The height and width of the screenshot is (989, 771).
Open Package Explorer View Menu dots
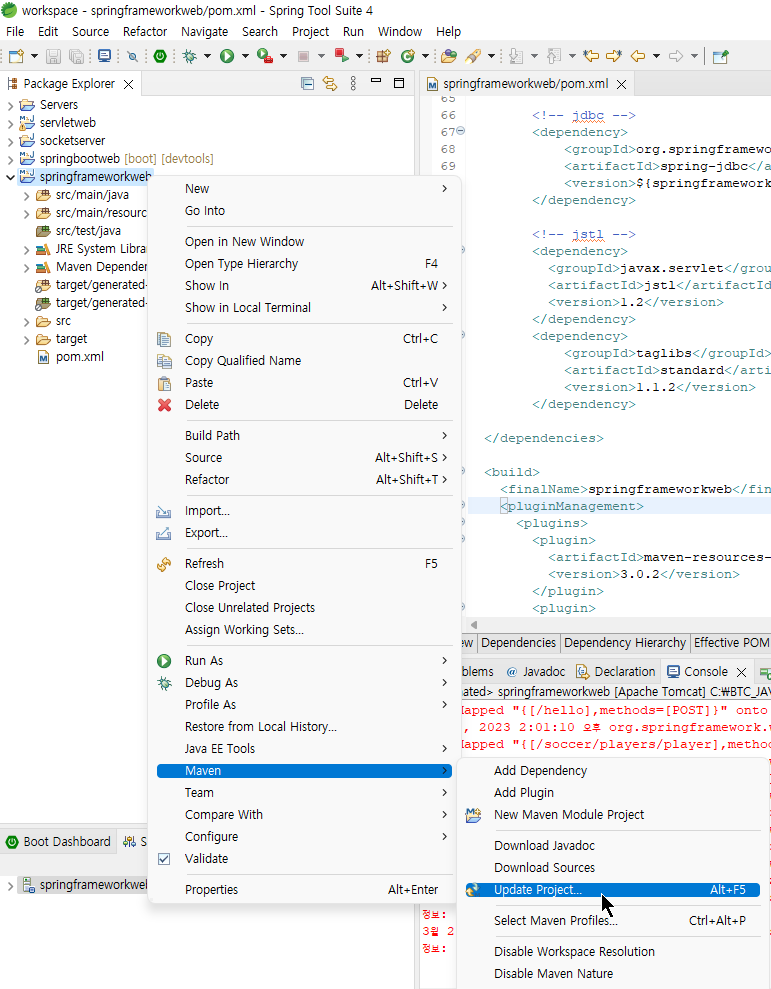pyautogui.click(x=353, y=83)
